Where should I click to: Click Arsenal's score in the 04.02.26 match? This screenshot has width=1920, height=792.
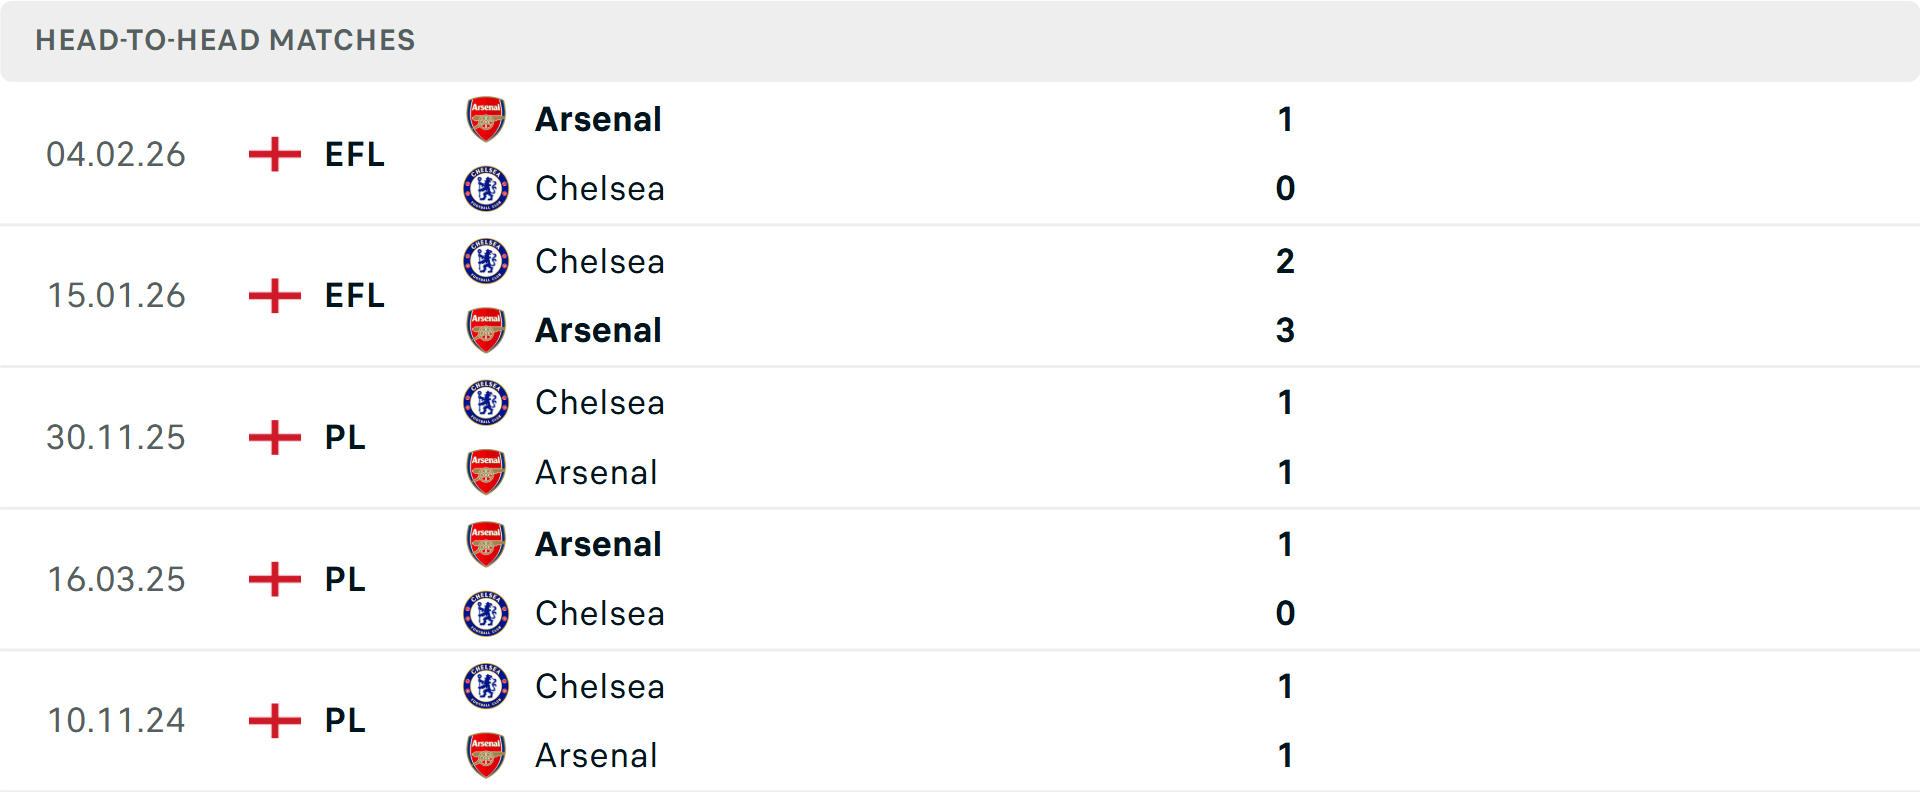click(1286, 119)
